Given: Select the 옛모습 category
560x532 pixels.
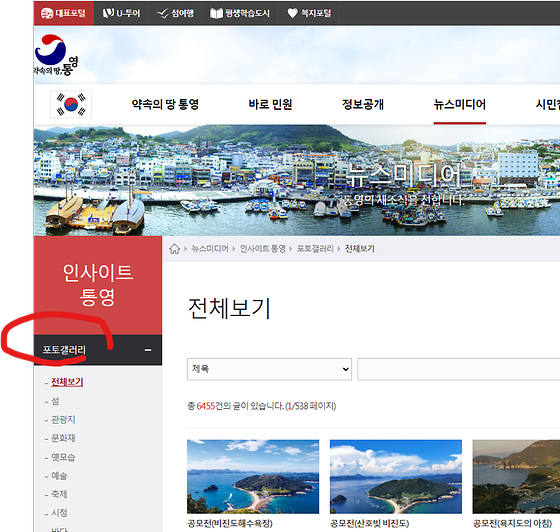Looking at the screenshot, I should pos(63,457).
